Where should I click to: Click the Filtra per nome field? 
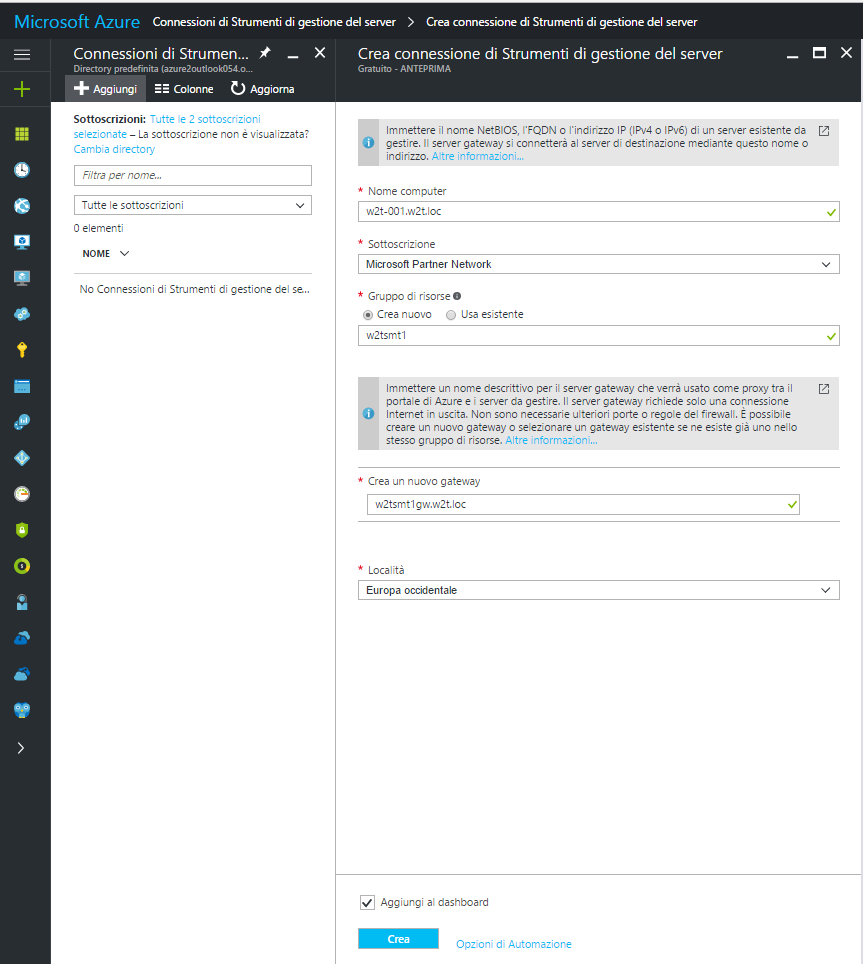[192, 176]
